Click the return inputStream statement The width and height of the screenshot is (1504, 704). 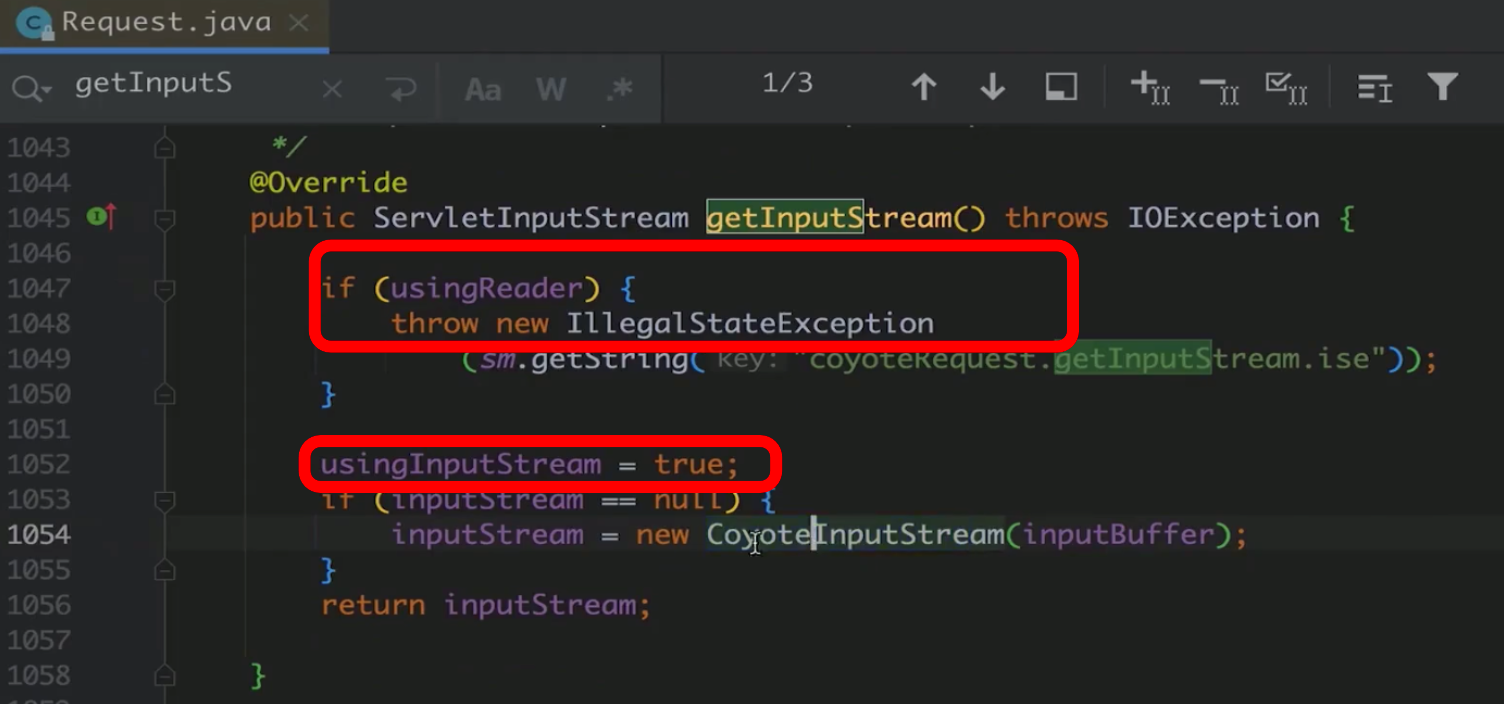point(486,605)
